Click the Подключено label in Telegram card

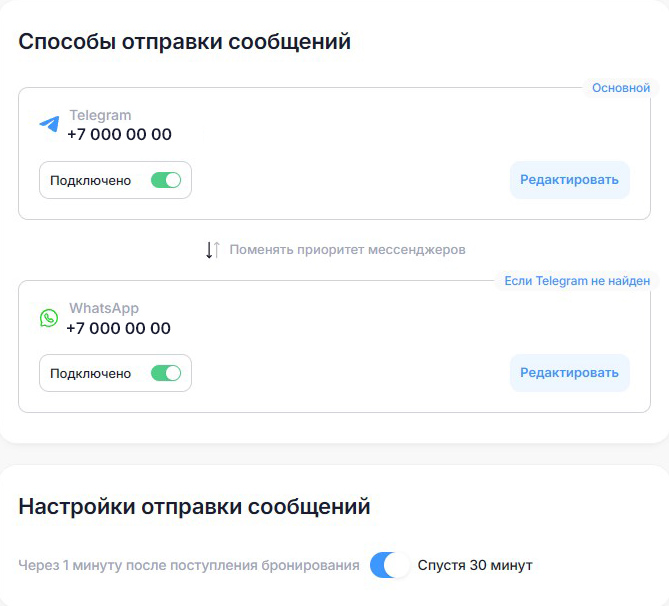click(90, 181)
